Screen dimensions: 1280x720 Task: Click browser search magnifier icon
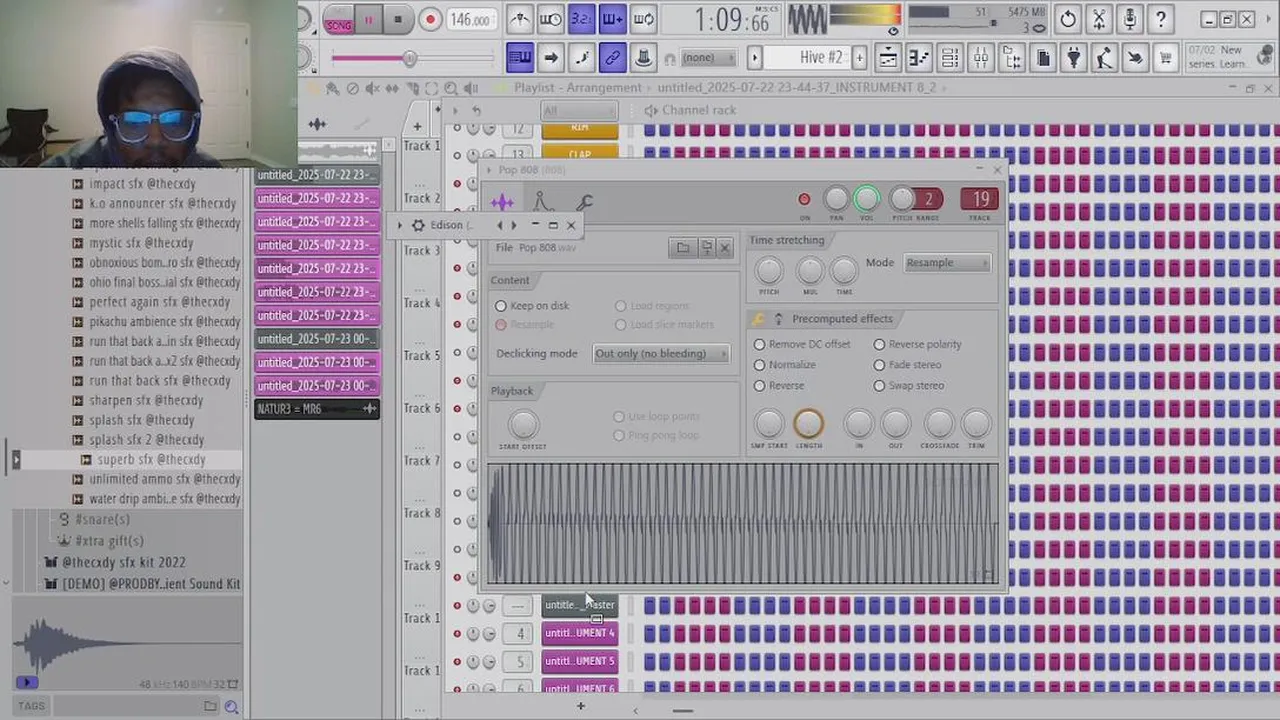point(231,707)
